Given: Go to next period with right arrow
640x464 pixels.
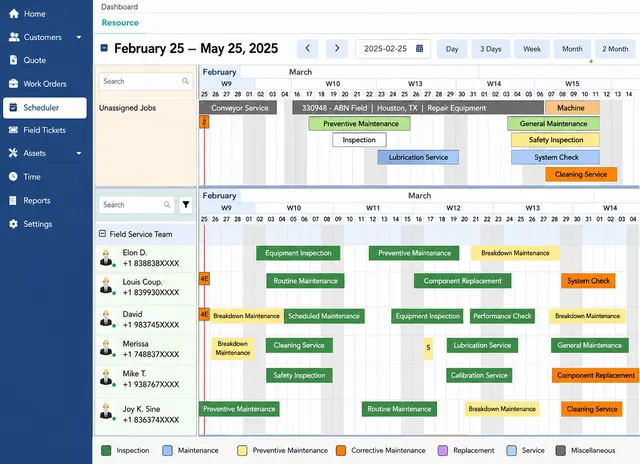Looking at the screenshot, I should point(337,49).
